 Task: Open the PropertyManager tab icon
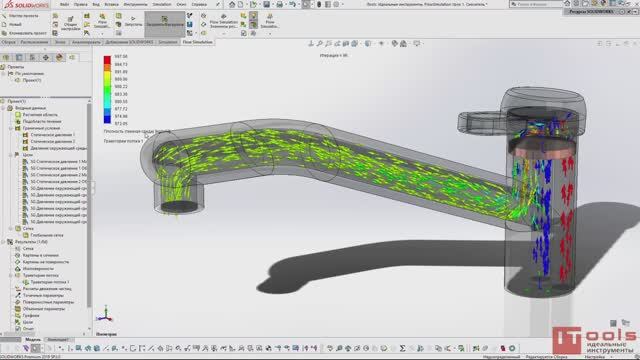point(19,58)
